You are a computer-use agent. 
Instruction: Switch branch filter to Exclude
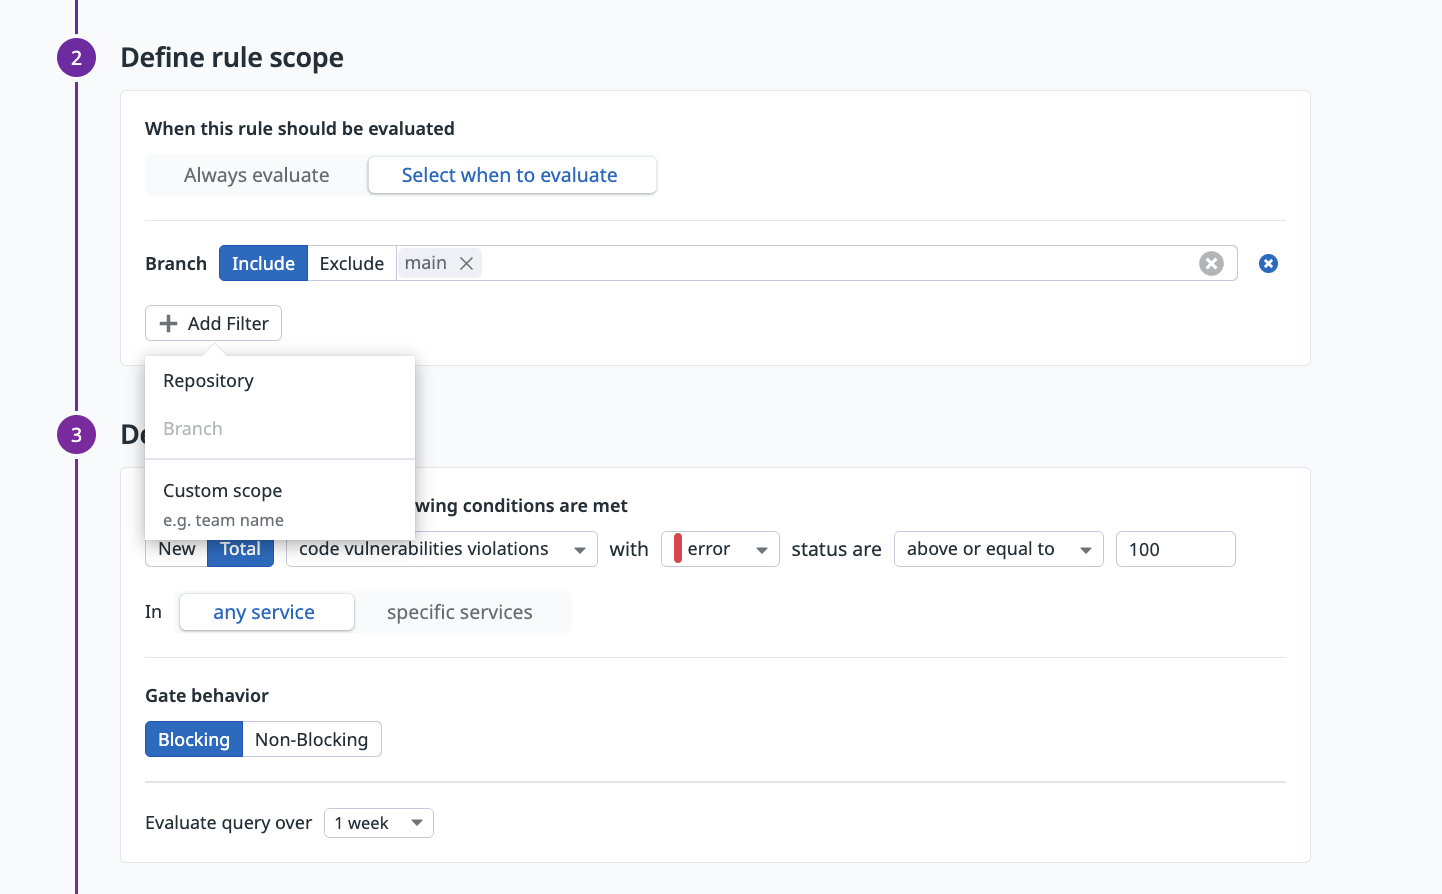tap(351, 264)
